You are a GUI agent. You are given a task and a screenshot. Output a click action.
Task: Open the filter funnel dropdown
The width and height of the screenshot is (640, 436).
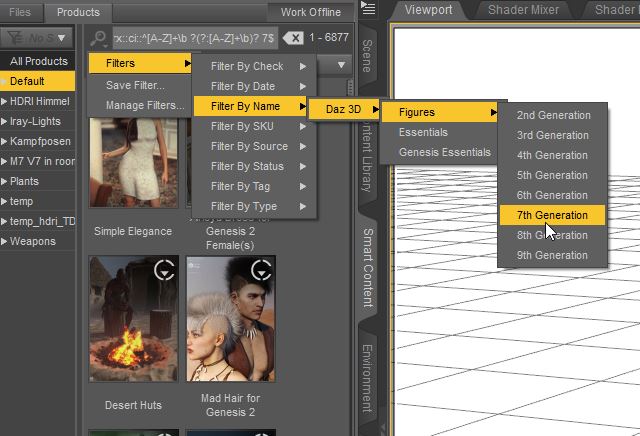37,38
